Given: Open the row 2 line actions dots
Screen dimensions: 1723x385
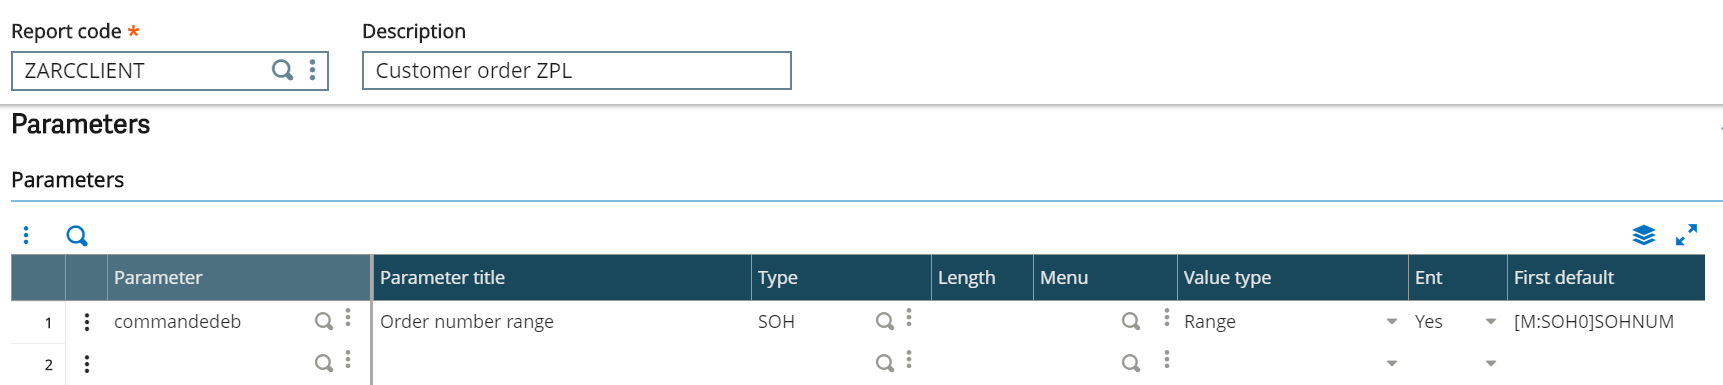Looking at the screenshot, I should (x=87, y=364).
